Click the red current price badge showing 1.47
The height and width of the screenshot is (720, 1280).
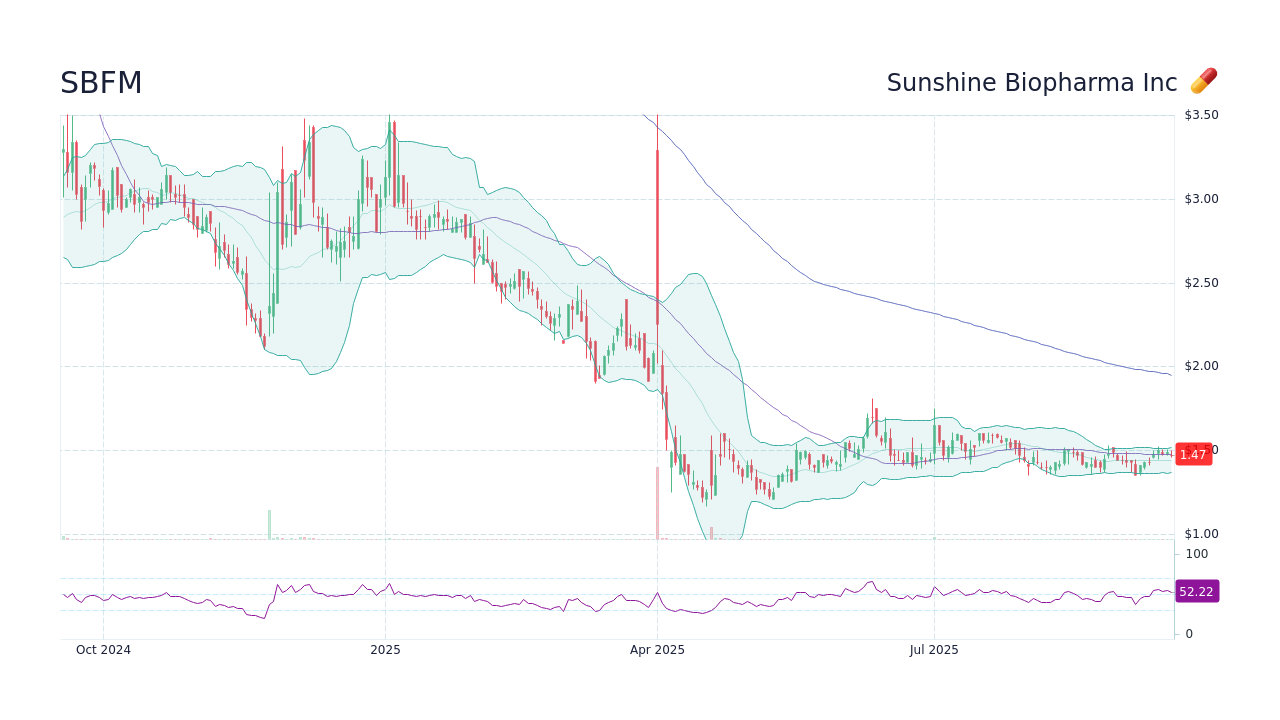pos(1193,454)
